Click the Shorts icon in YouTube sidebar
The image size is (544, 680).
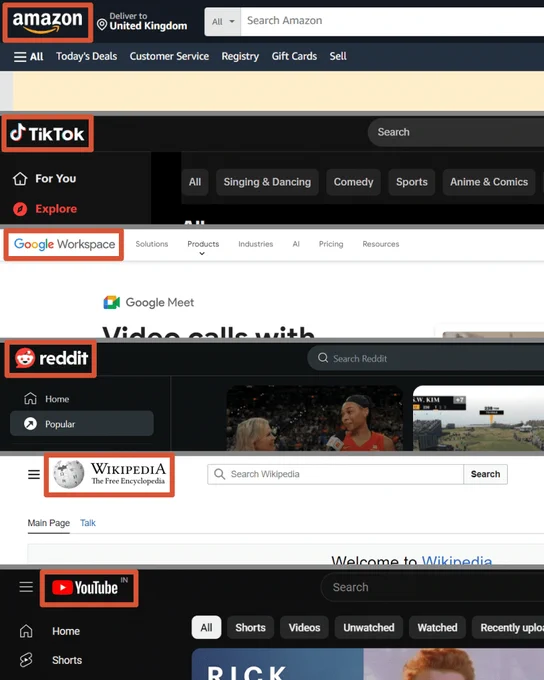click(26, 660)
